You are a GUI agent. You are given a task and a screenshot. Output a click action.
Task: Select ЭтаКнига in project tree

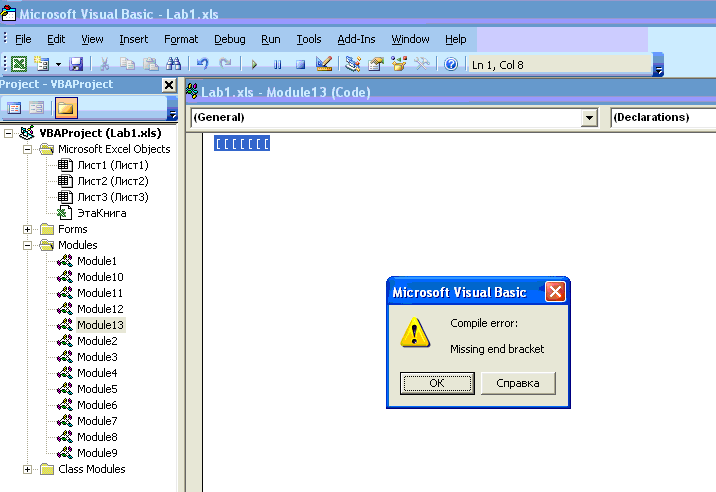102,213
